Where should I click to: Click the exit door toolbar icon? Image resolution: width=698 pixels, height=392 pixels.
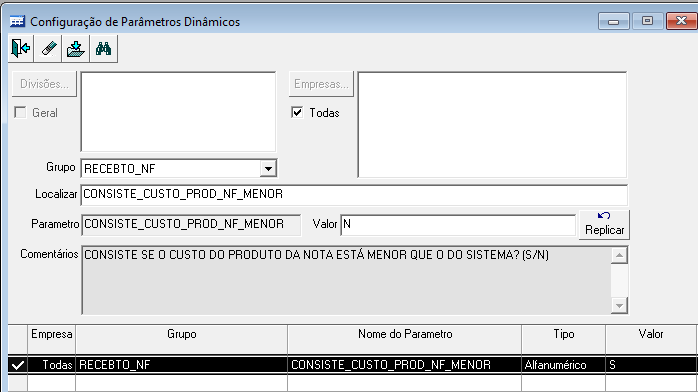tap(21, 48)
